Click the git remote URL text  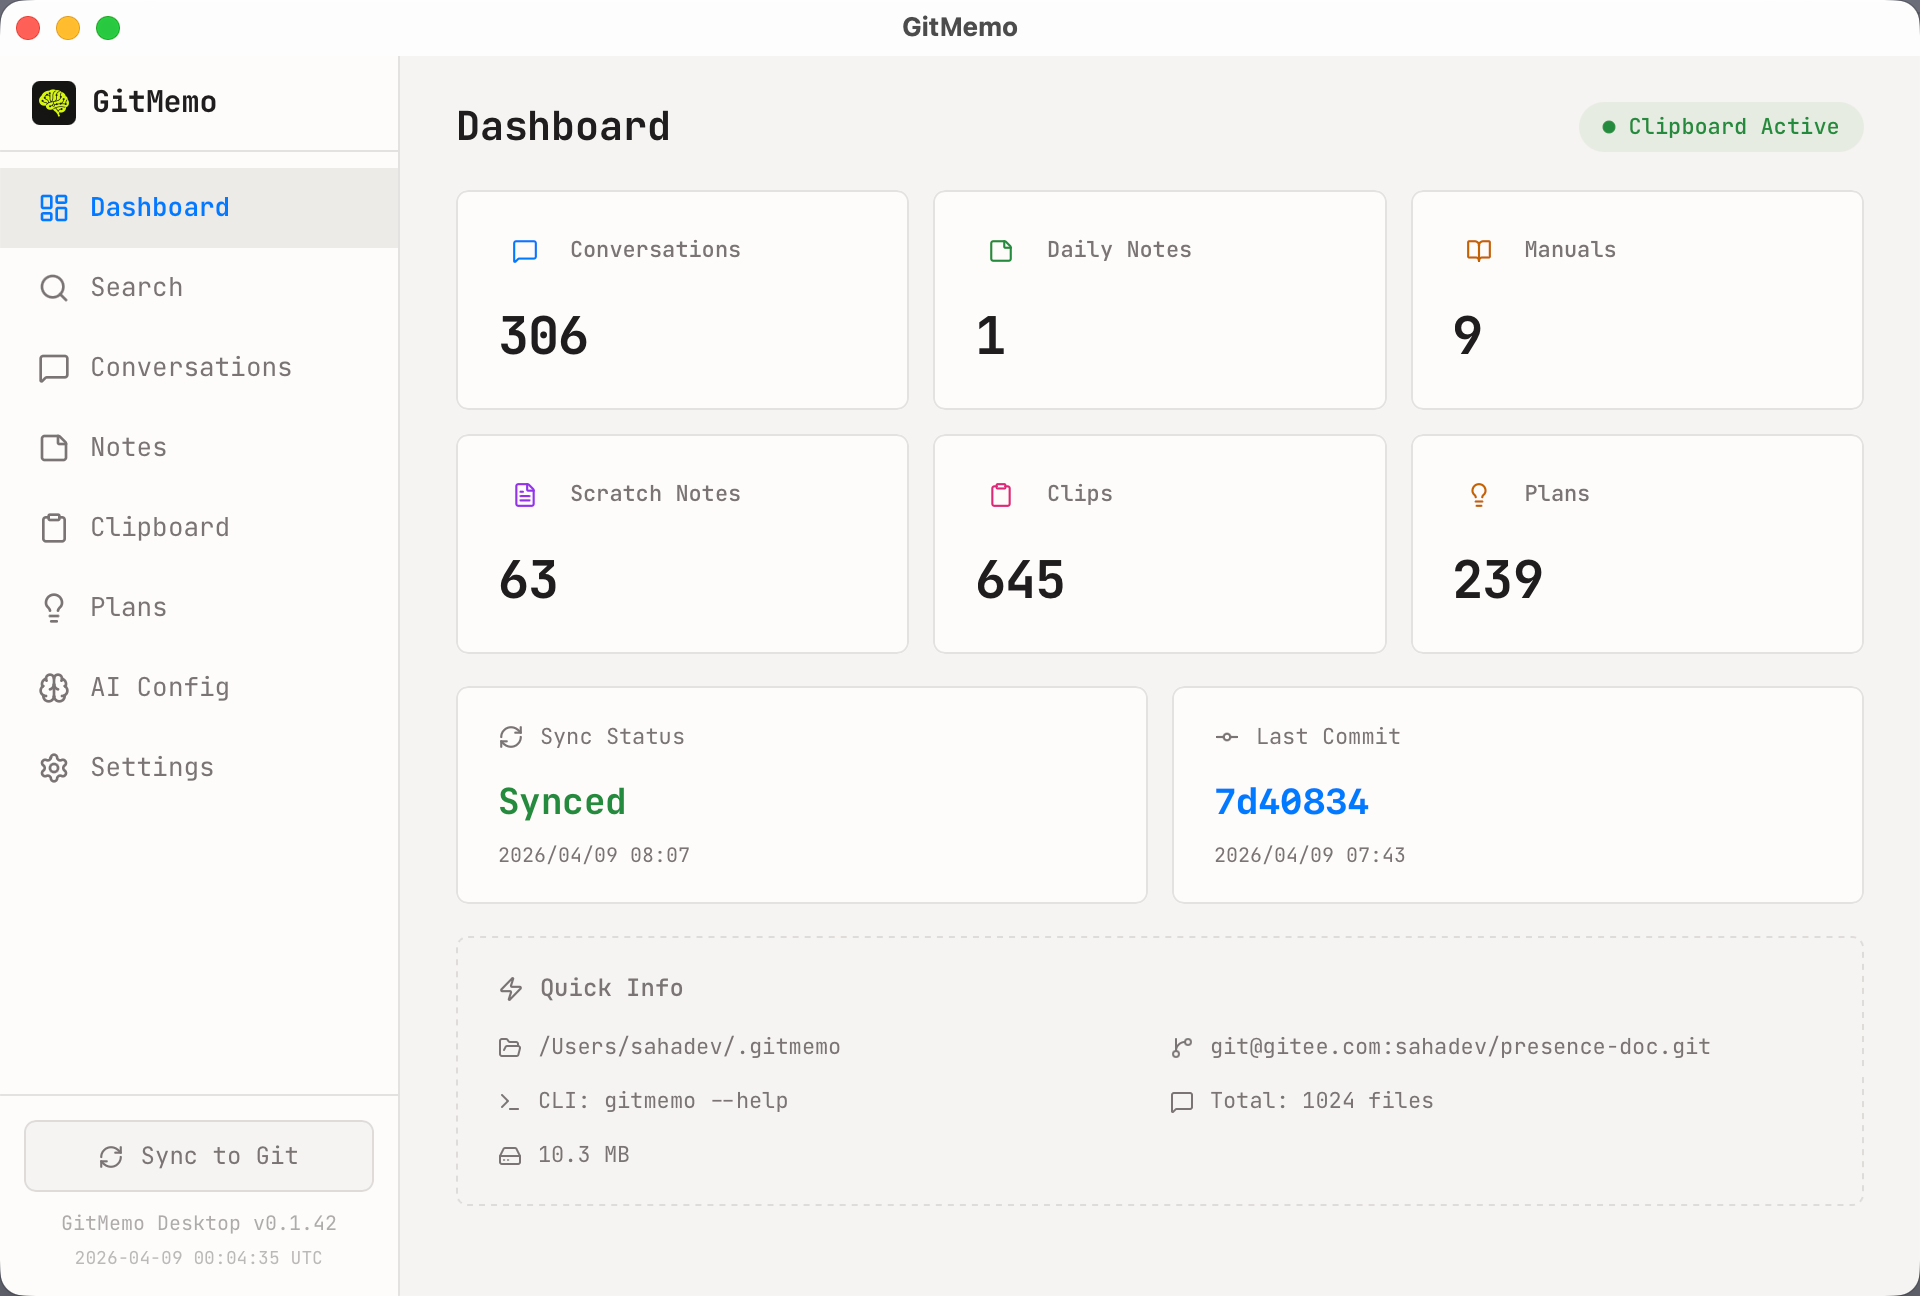pyautogui.click(x=1459, y=1047)
